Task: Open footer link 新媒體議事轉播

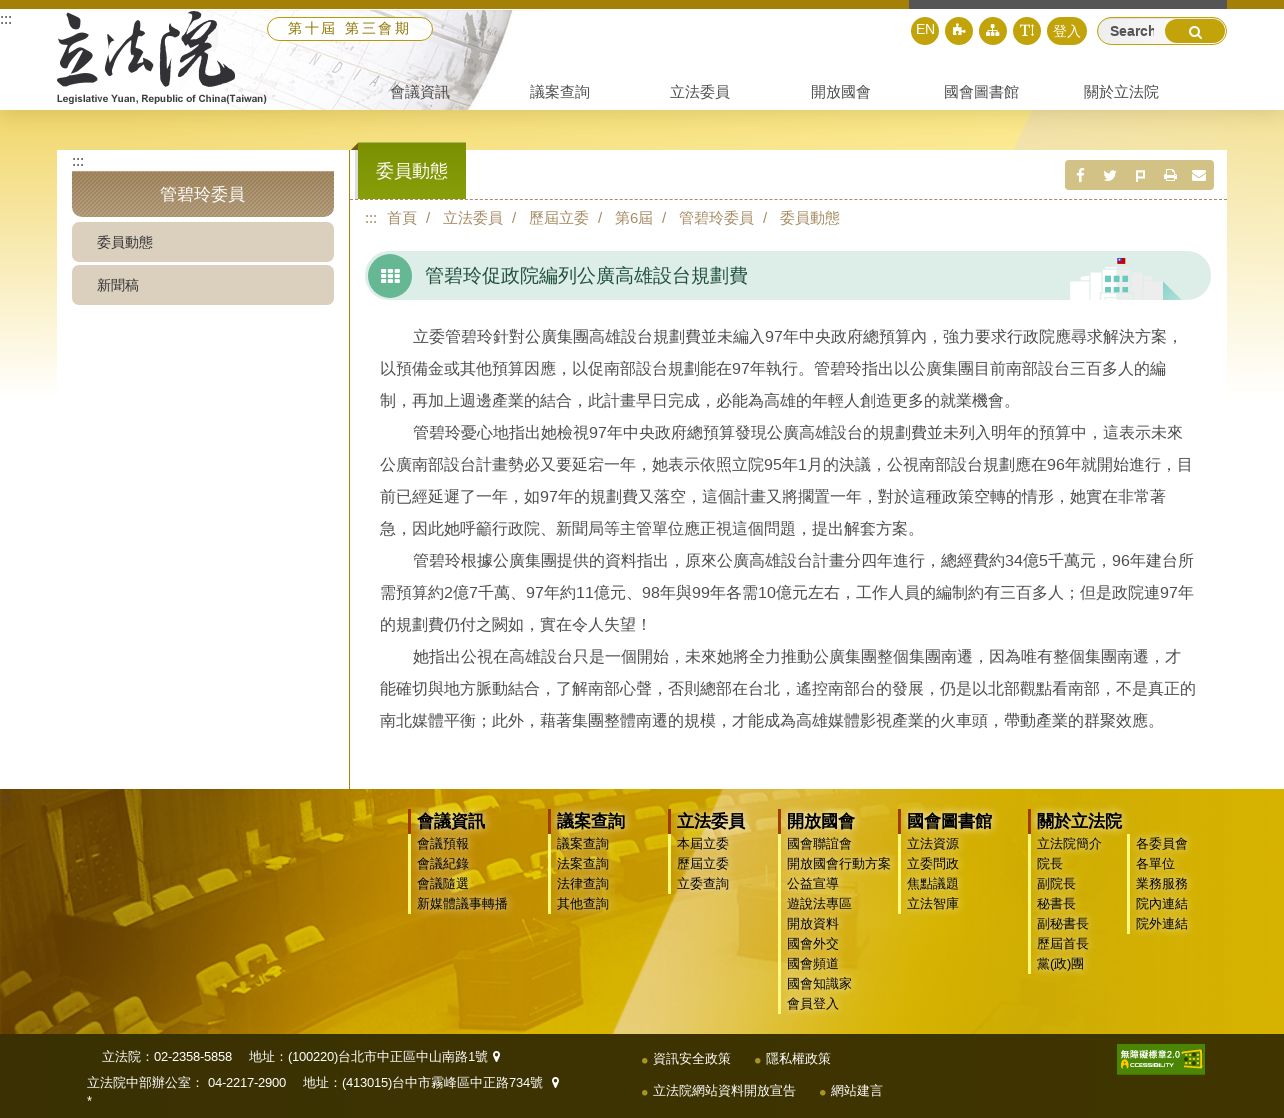Action: [462, 904]
